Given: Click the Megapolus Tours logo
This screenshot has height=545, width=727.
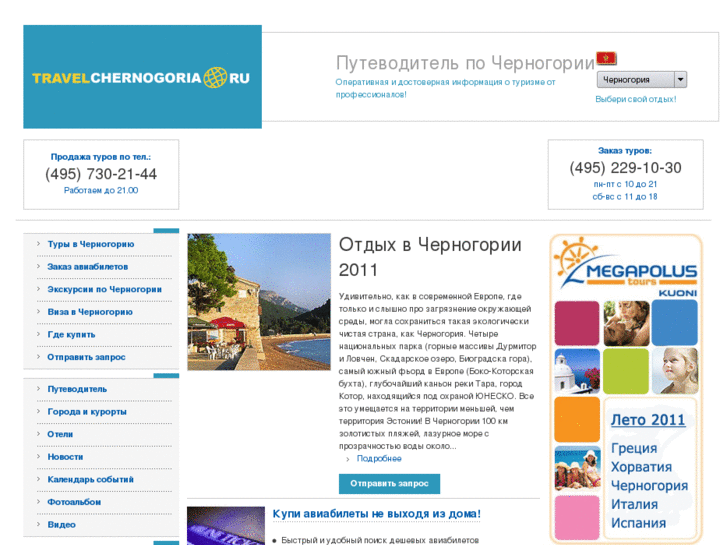Looking at the screenshot, I should tap(626, 265).
